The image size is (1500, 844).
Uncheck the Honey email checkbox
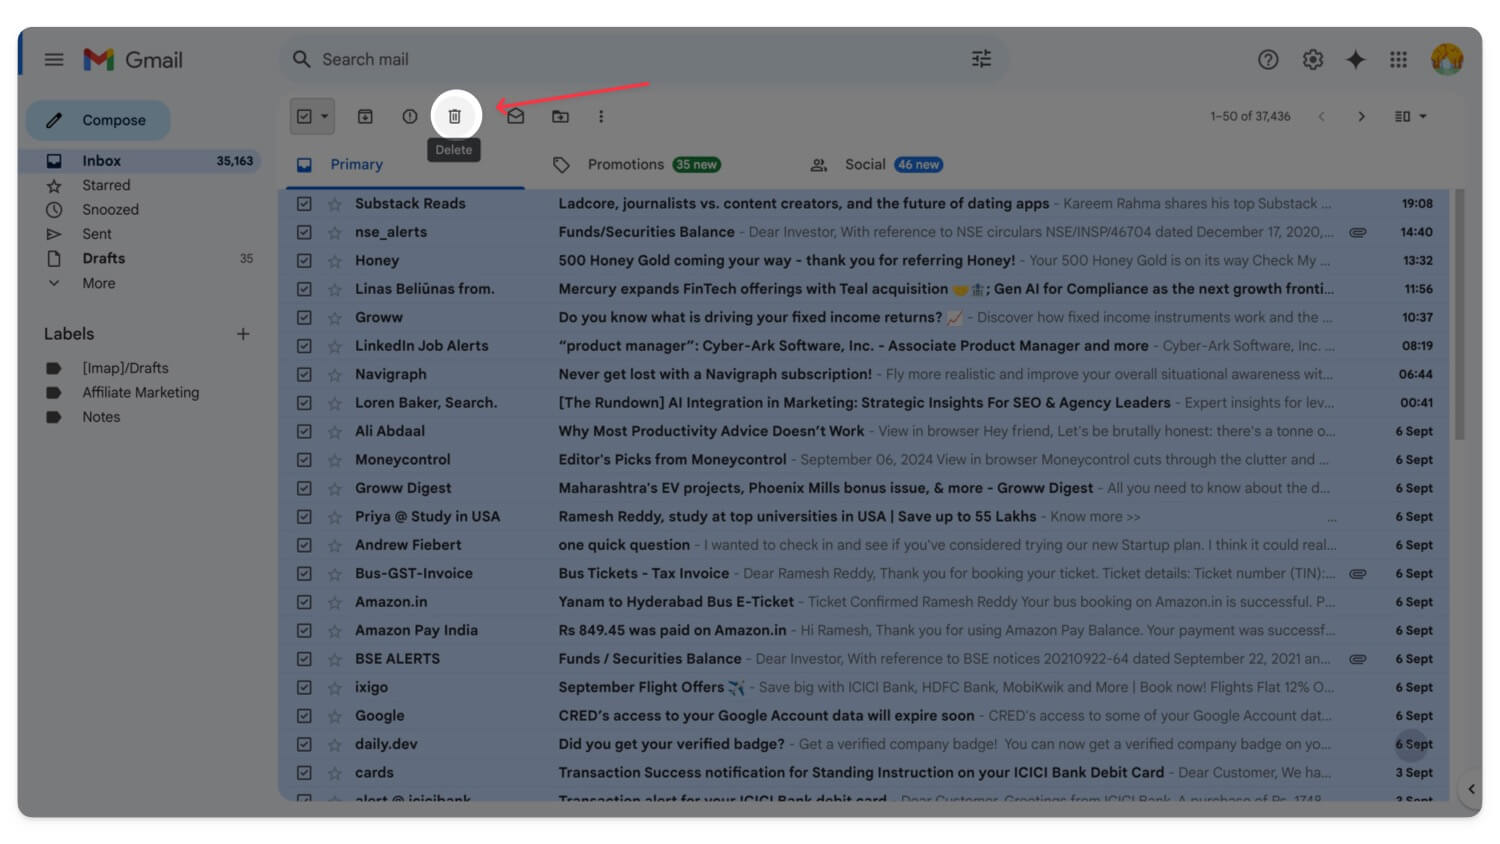point(305,260)
